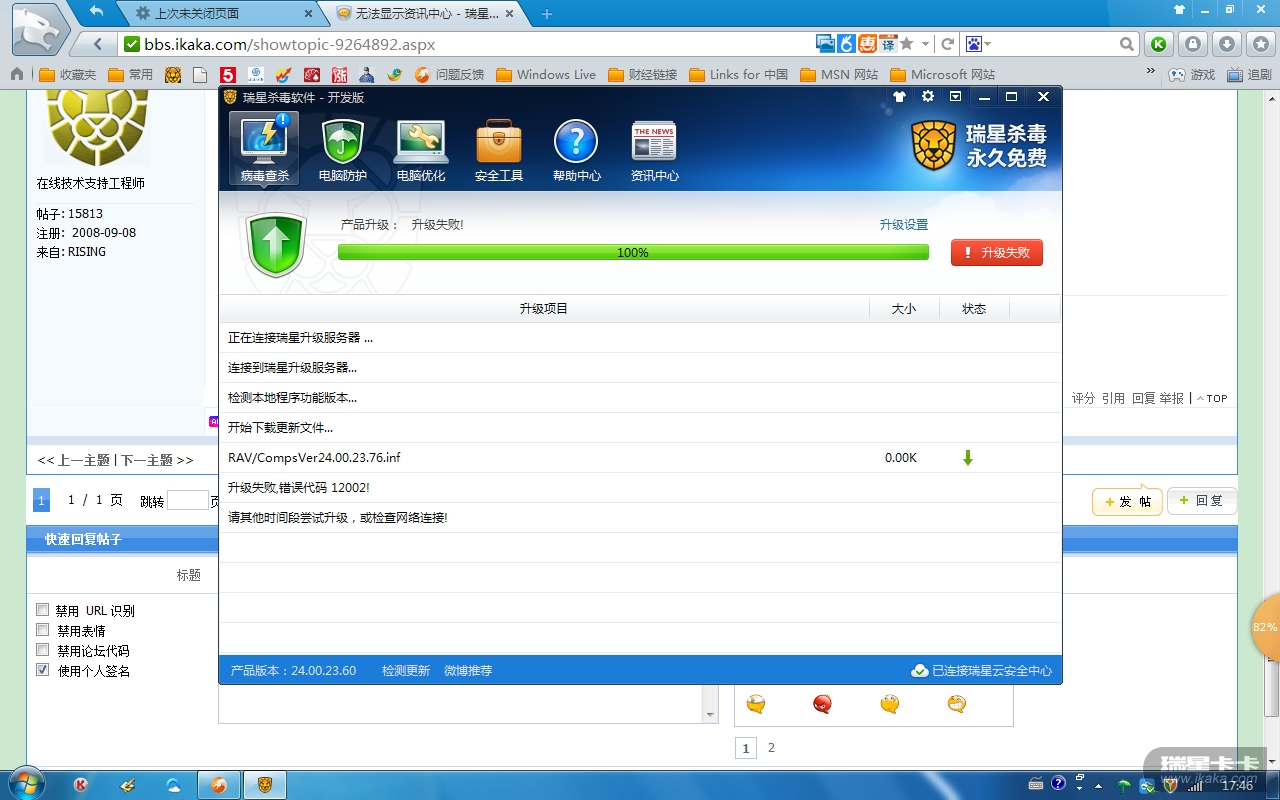This screenshot has height=800, width=1280.
Task: Click the 回复 reply button
Action: [1201, 501]
